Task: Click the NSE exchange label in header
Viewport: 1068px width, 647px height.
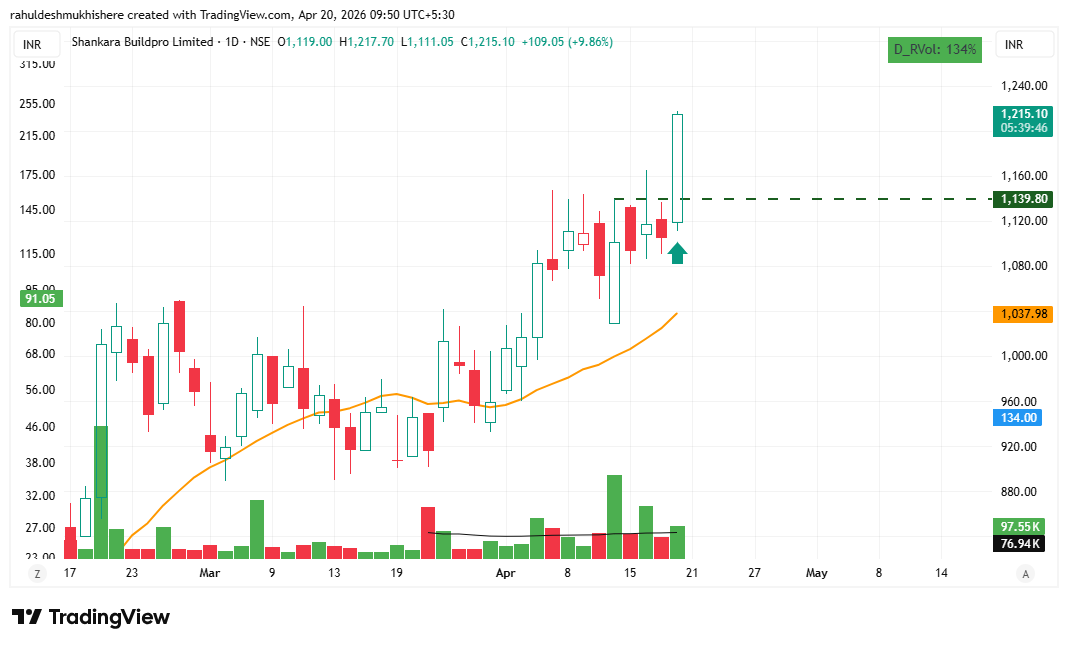Action: pos(260,42)
